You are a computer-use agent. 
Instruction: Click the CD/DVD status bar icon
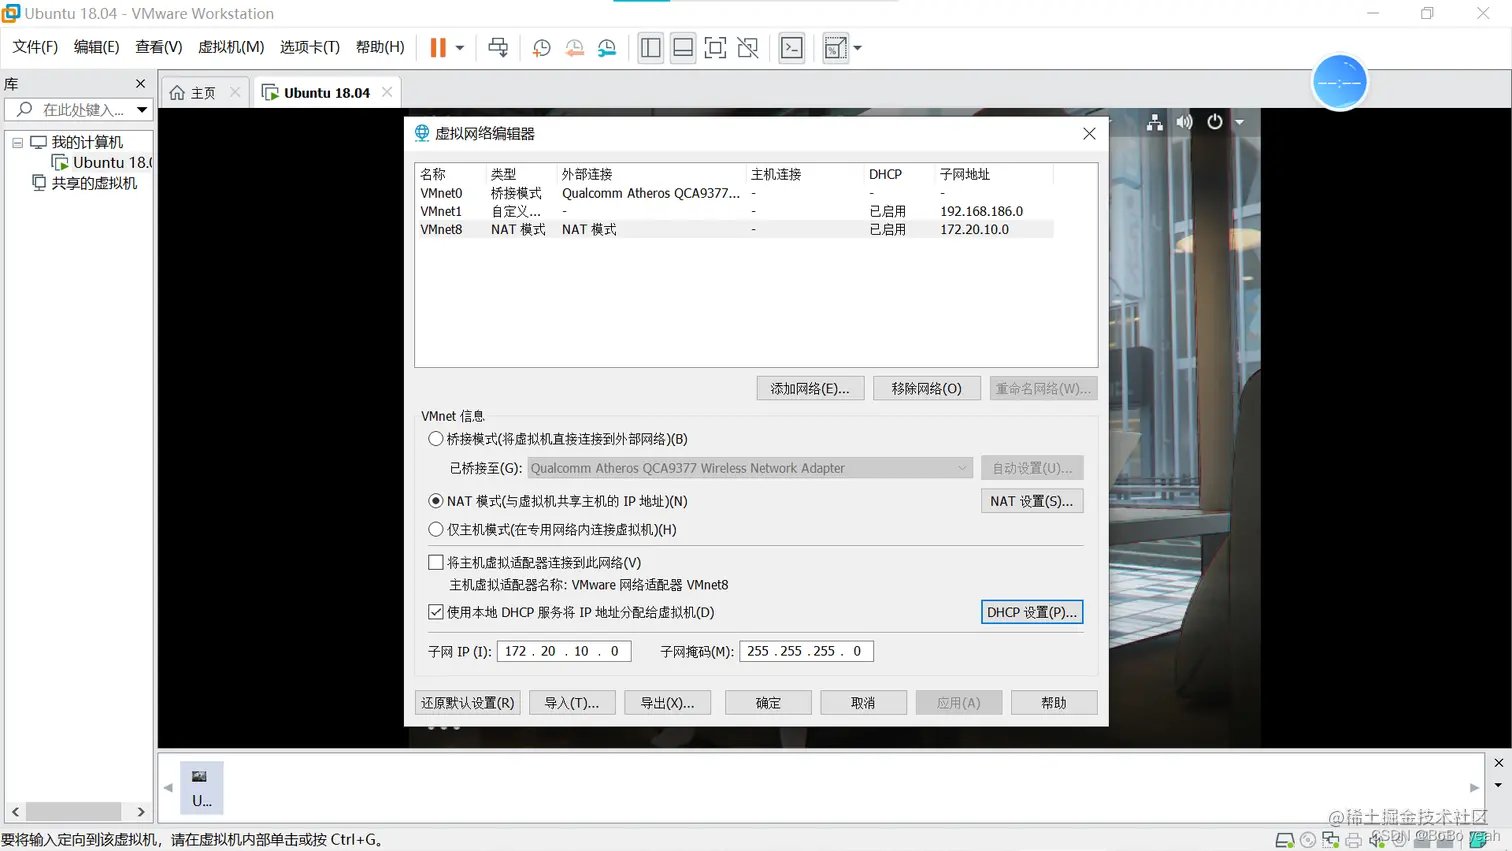pos(1308,840)
